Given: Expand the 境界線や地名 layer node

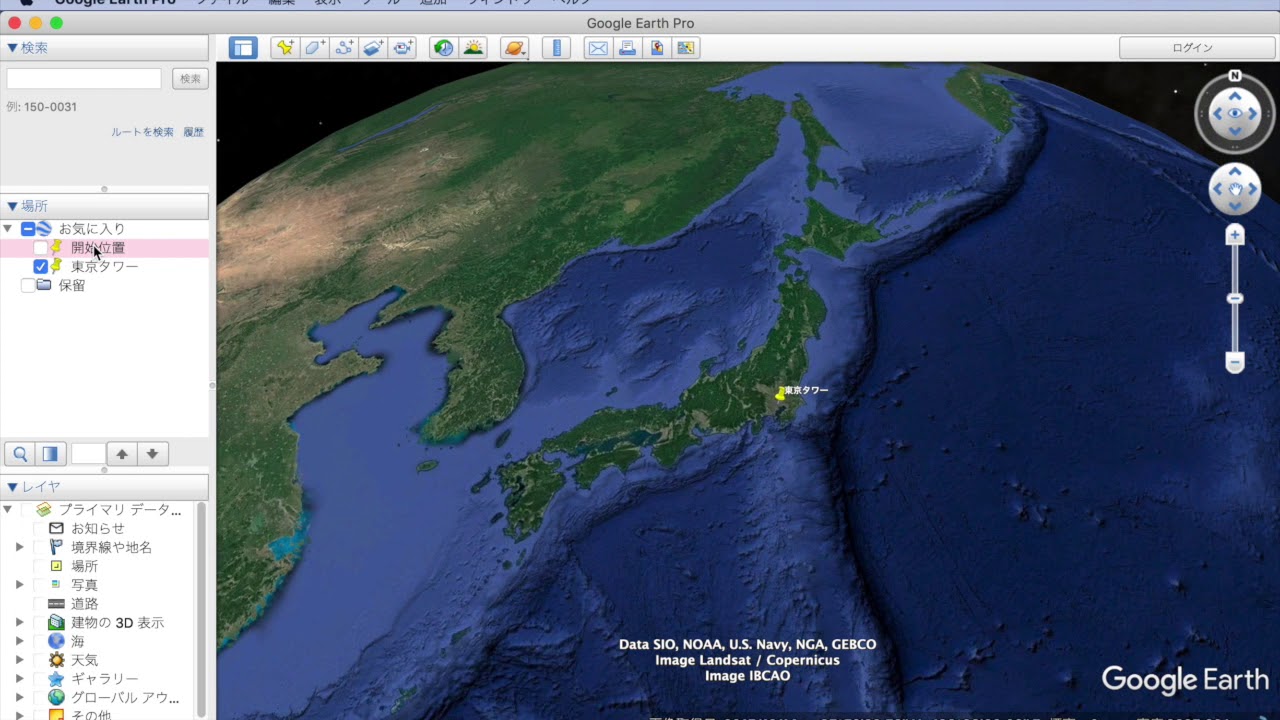Looking at the screenshot, I should (19, 547).
